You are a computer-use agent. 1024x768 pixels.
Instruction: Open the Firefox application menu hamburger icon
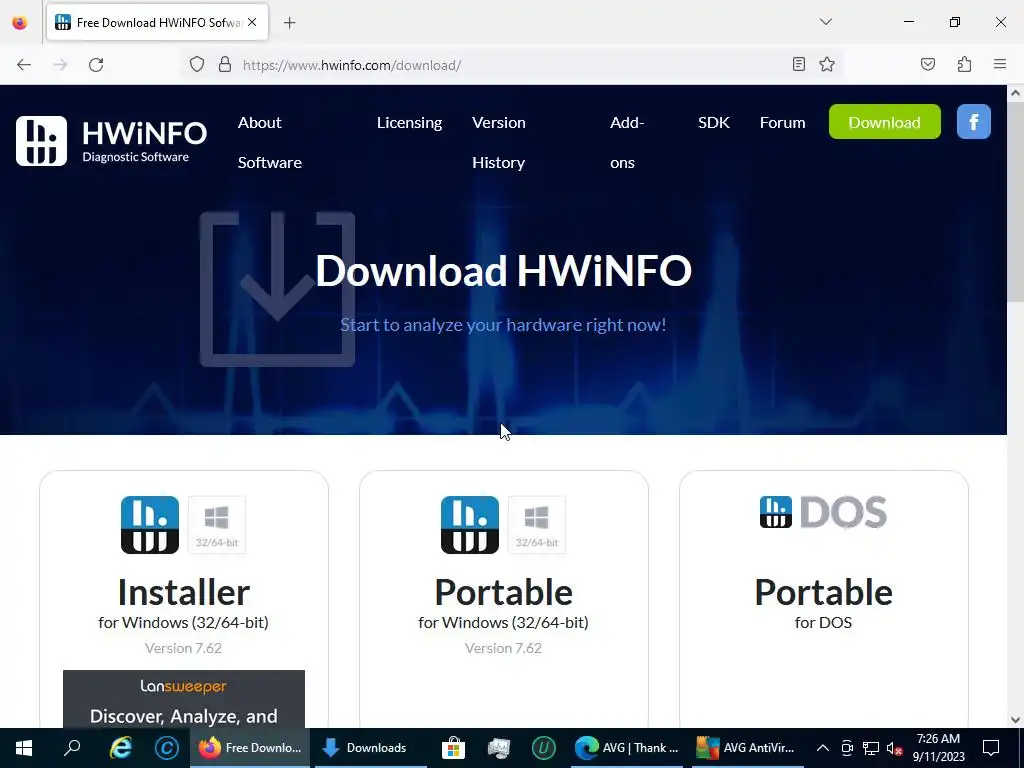click(x=1000, y=64)
